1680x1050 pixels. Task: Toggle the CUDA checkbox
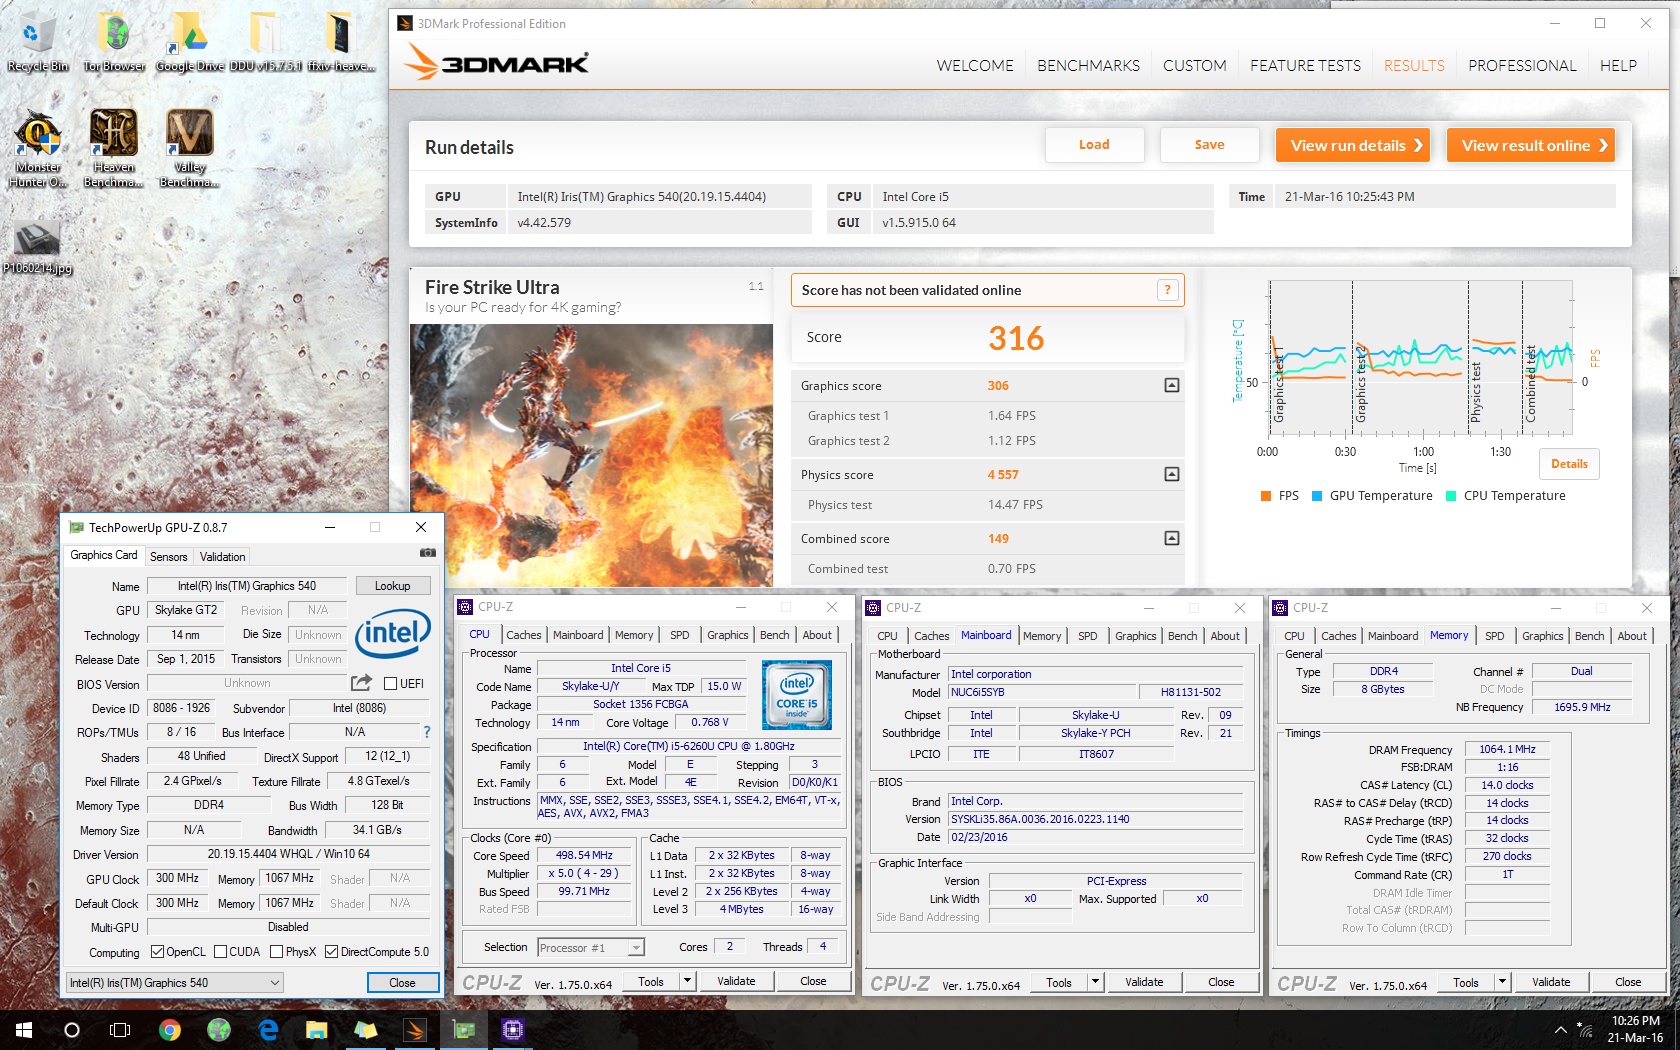(x=220, y=952)
